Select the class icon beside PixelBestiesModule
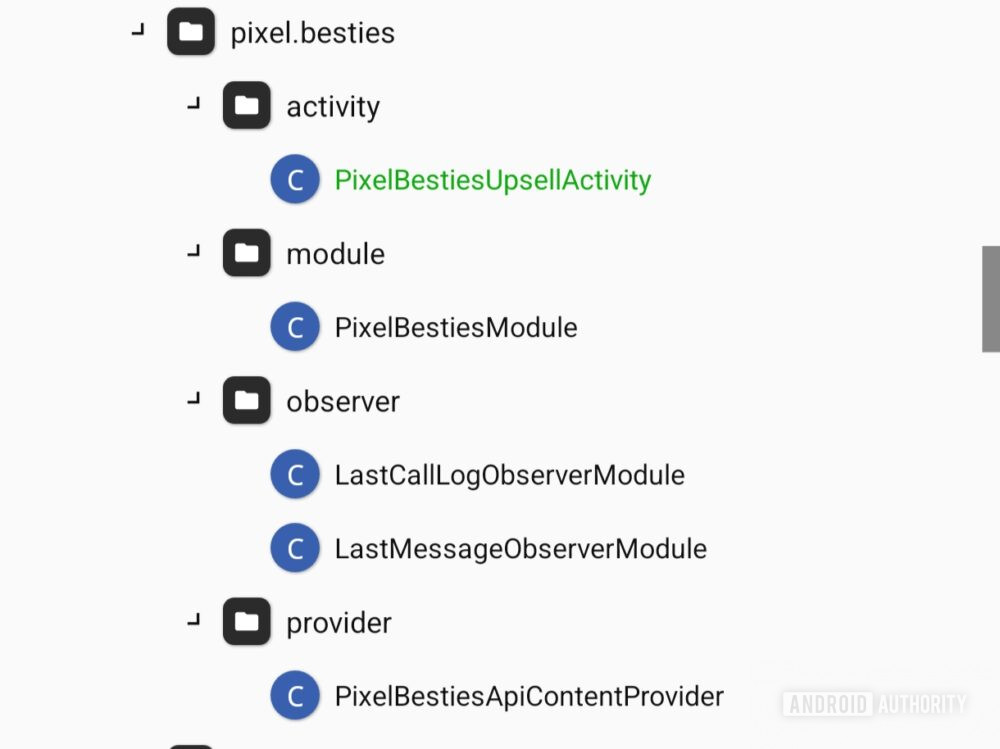 (295, 326)
